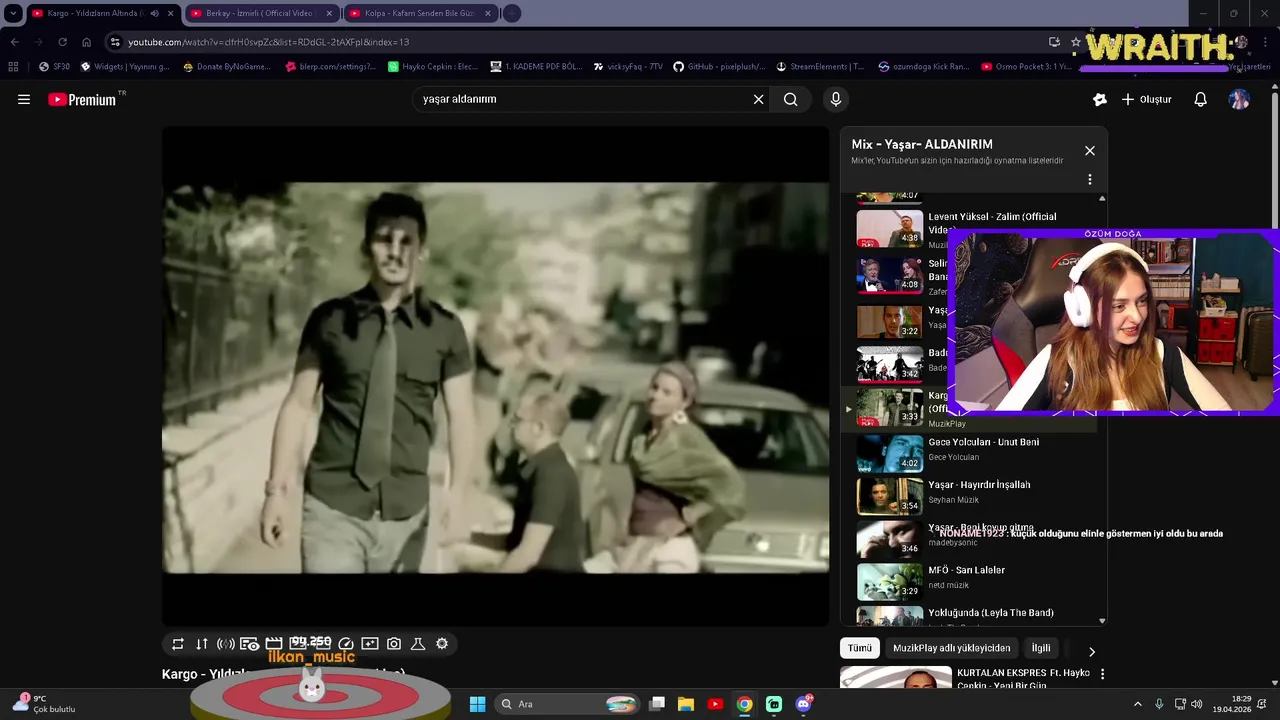Viewport: 1280px width, 720px height.
Task: Open the browser home page
Action: [x=86, y=42]
